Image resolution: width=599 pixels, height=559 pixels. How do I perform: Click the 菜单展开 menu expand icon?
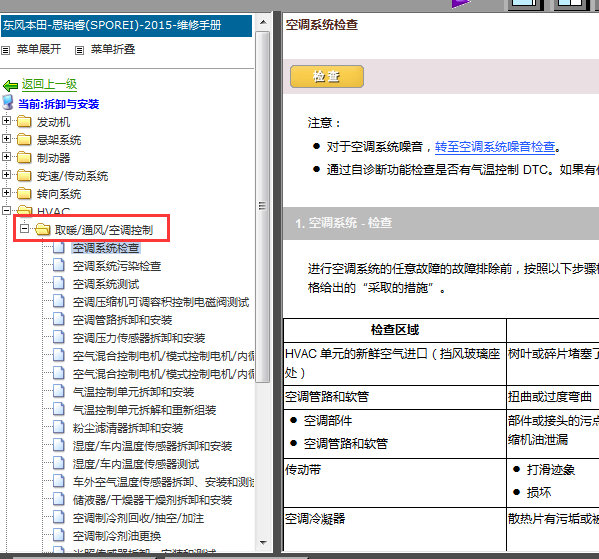(5, 50)
